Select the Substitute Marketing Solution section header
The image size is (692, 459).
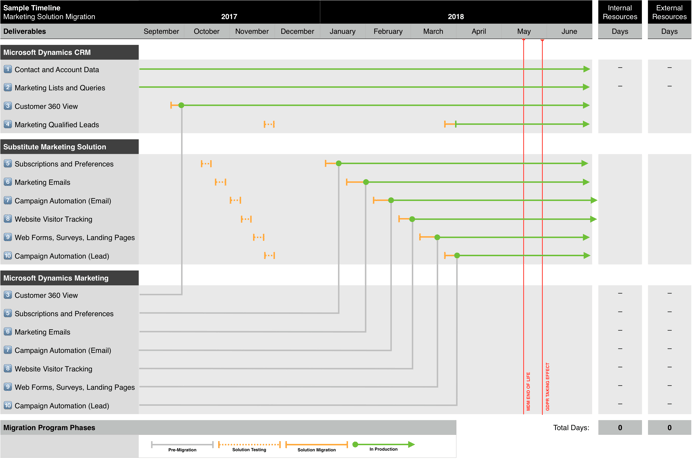[69, 147]
